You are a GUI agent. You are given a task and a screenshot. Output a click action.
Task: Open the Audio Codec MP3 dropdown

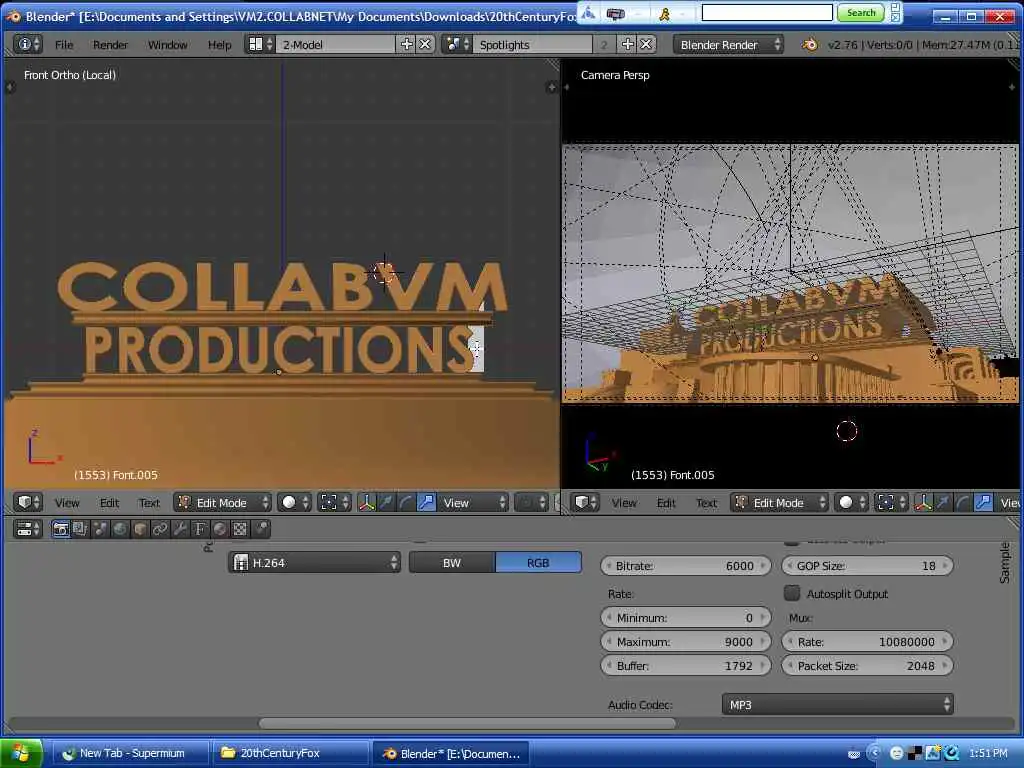coord(838,704)
